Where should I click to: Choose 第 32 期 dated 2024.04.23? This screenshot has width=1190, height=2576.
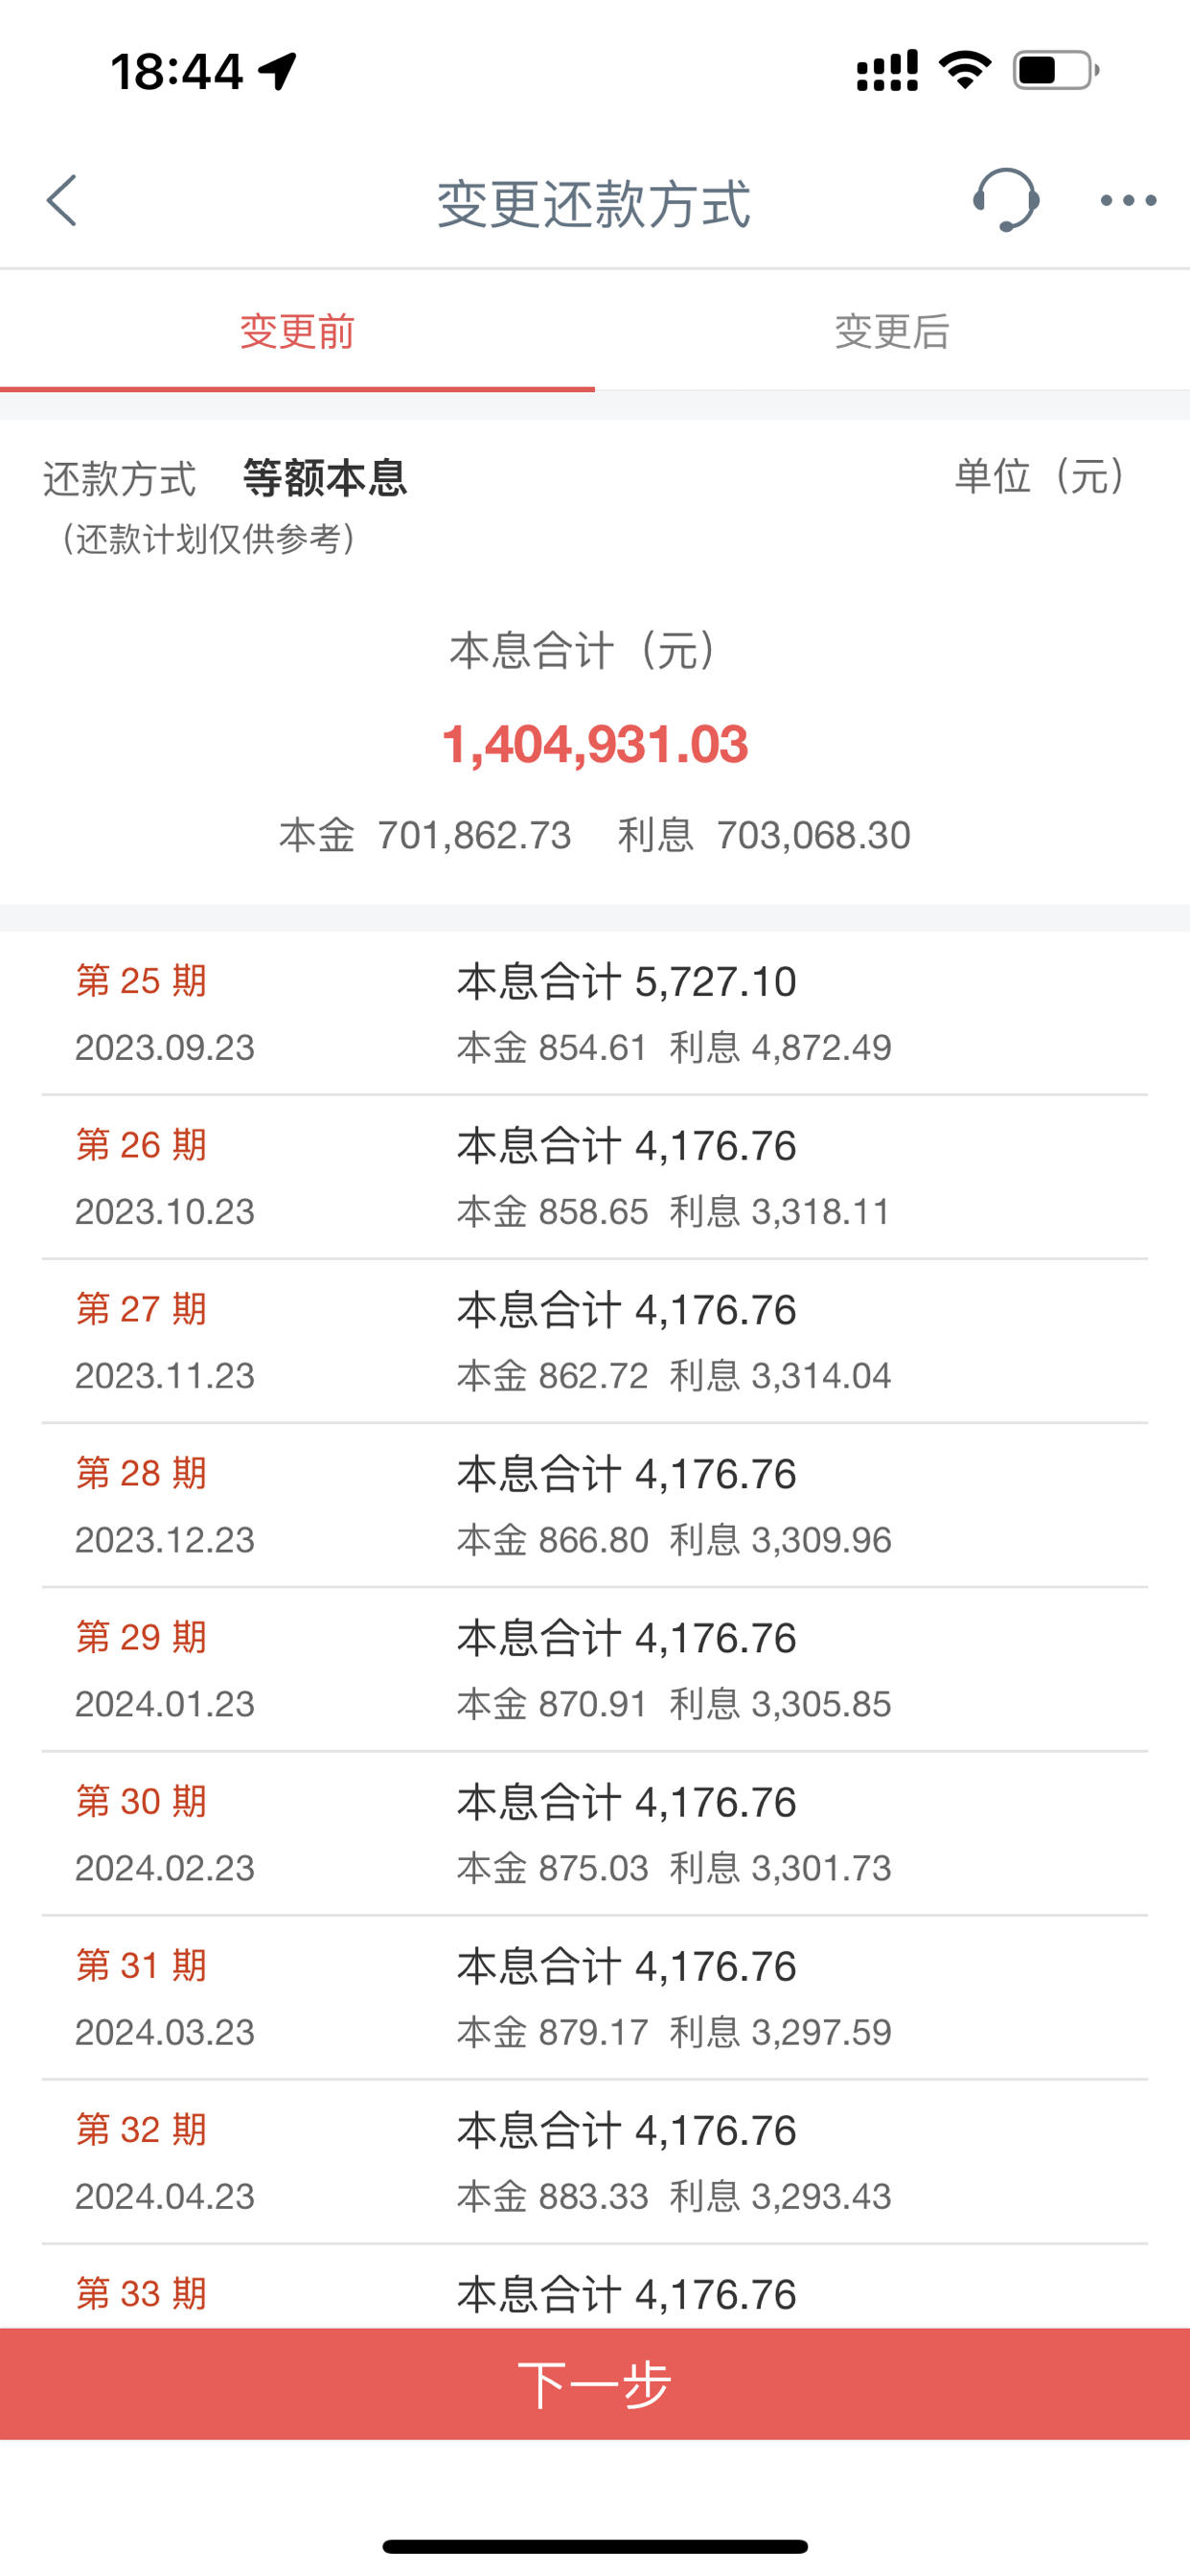point(595,2161)
